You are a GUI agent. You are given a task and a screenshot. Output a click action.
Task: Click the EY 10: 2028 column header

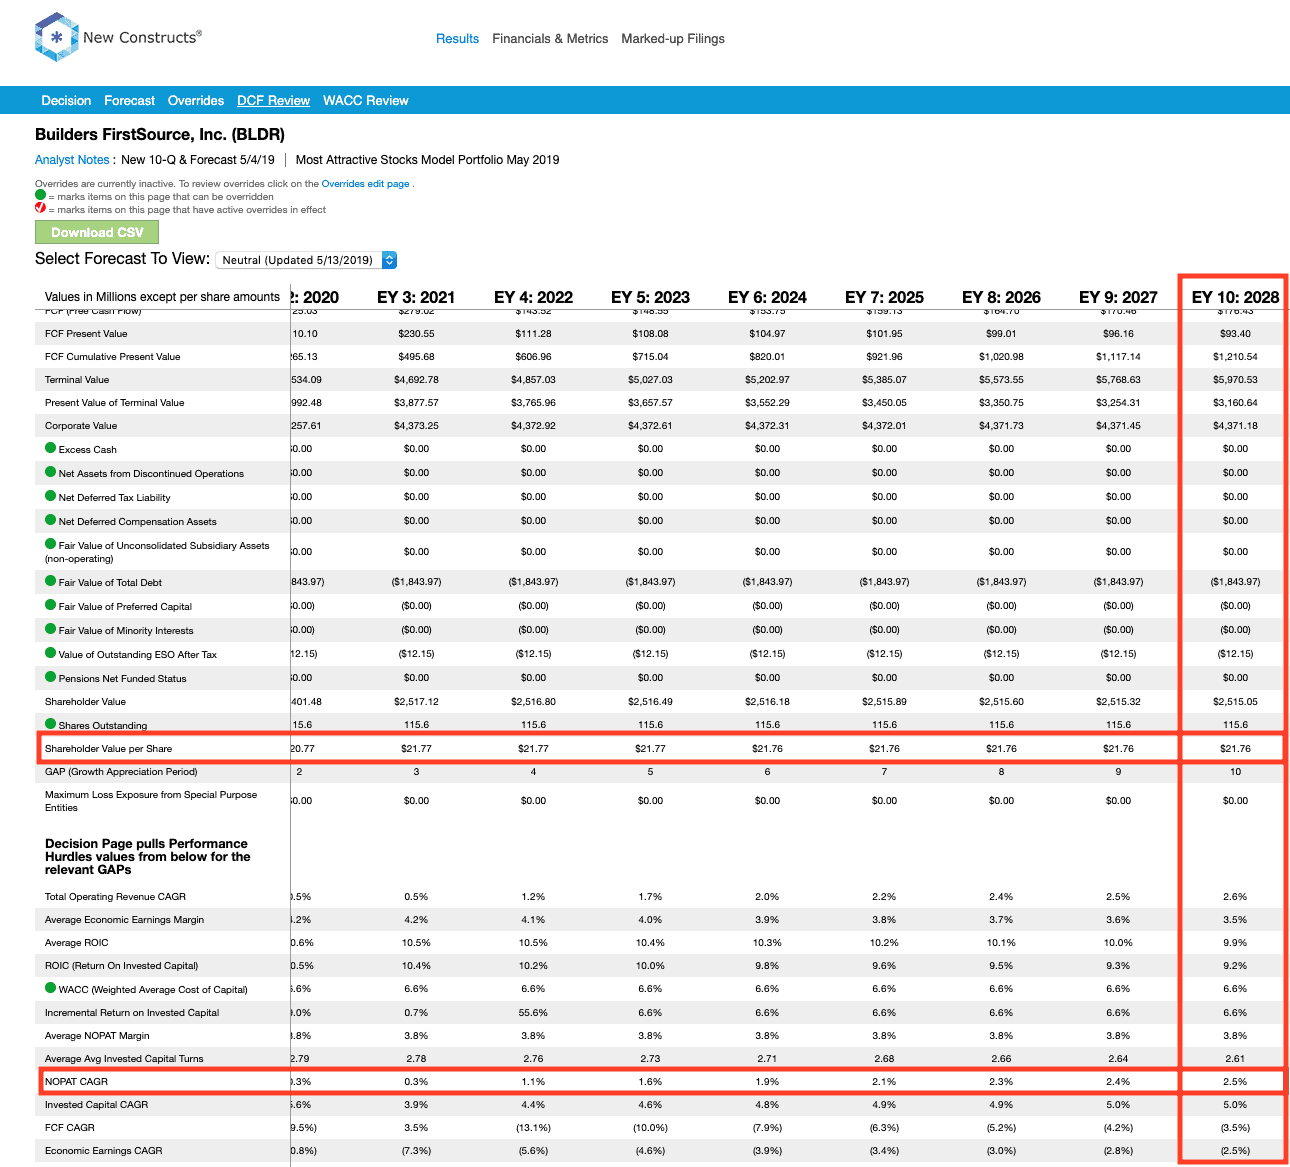click(1235, 297)
